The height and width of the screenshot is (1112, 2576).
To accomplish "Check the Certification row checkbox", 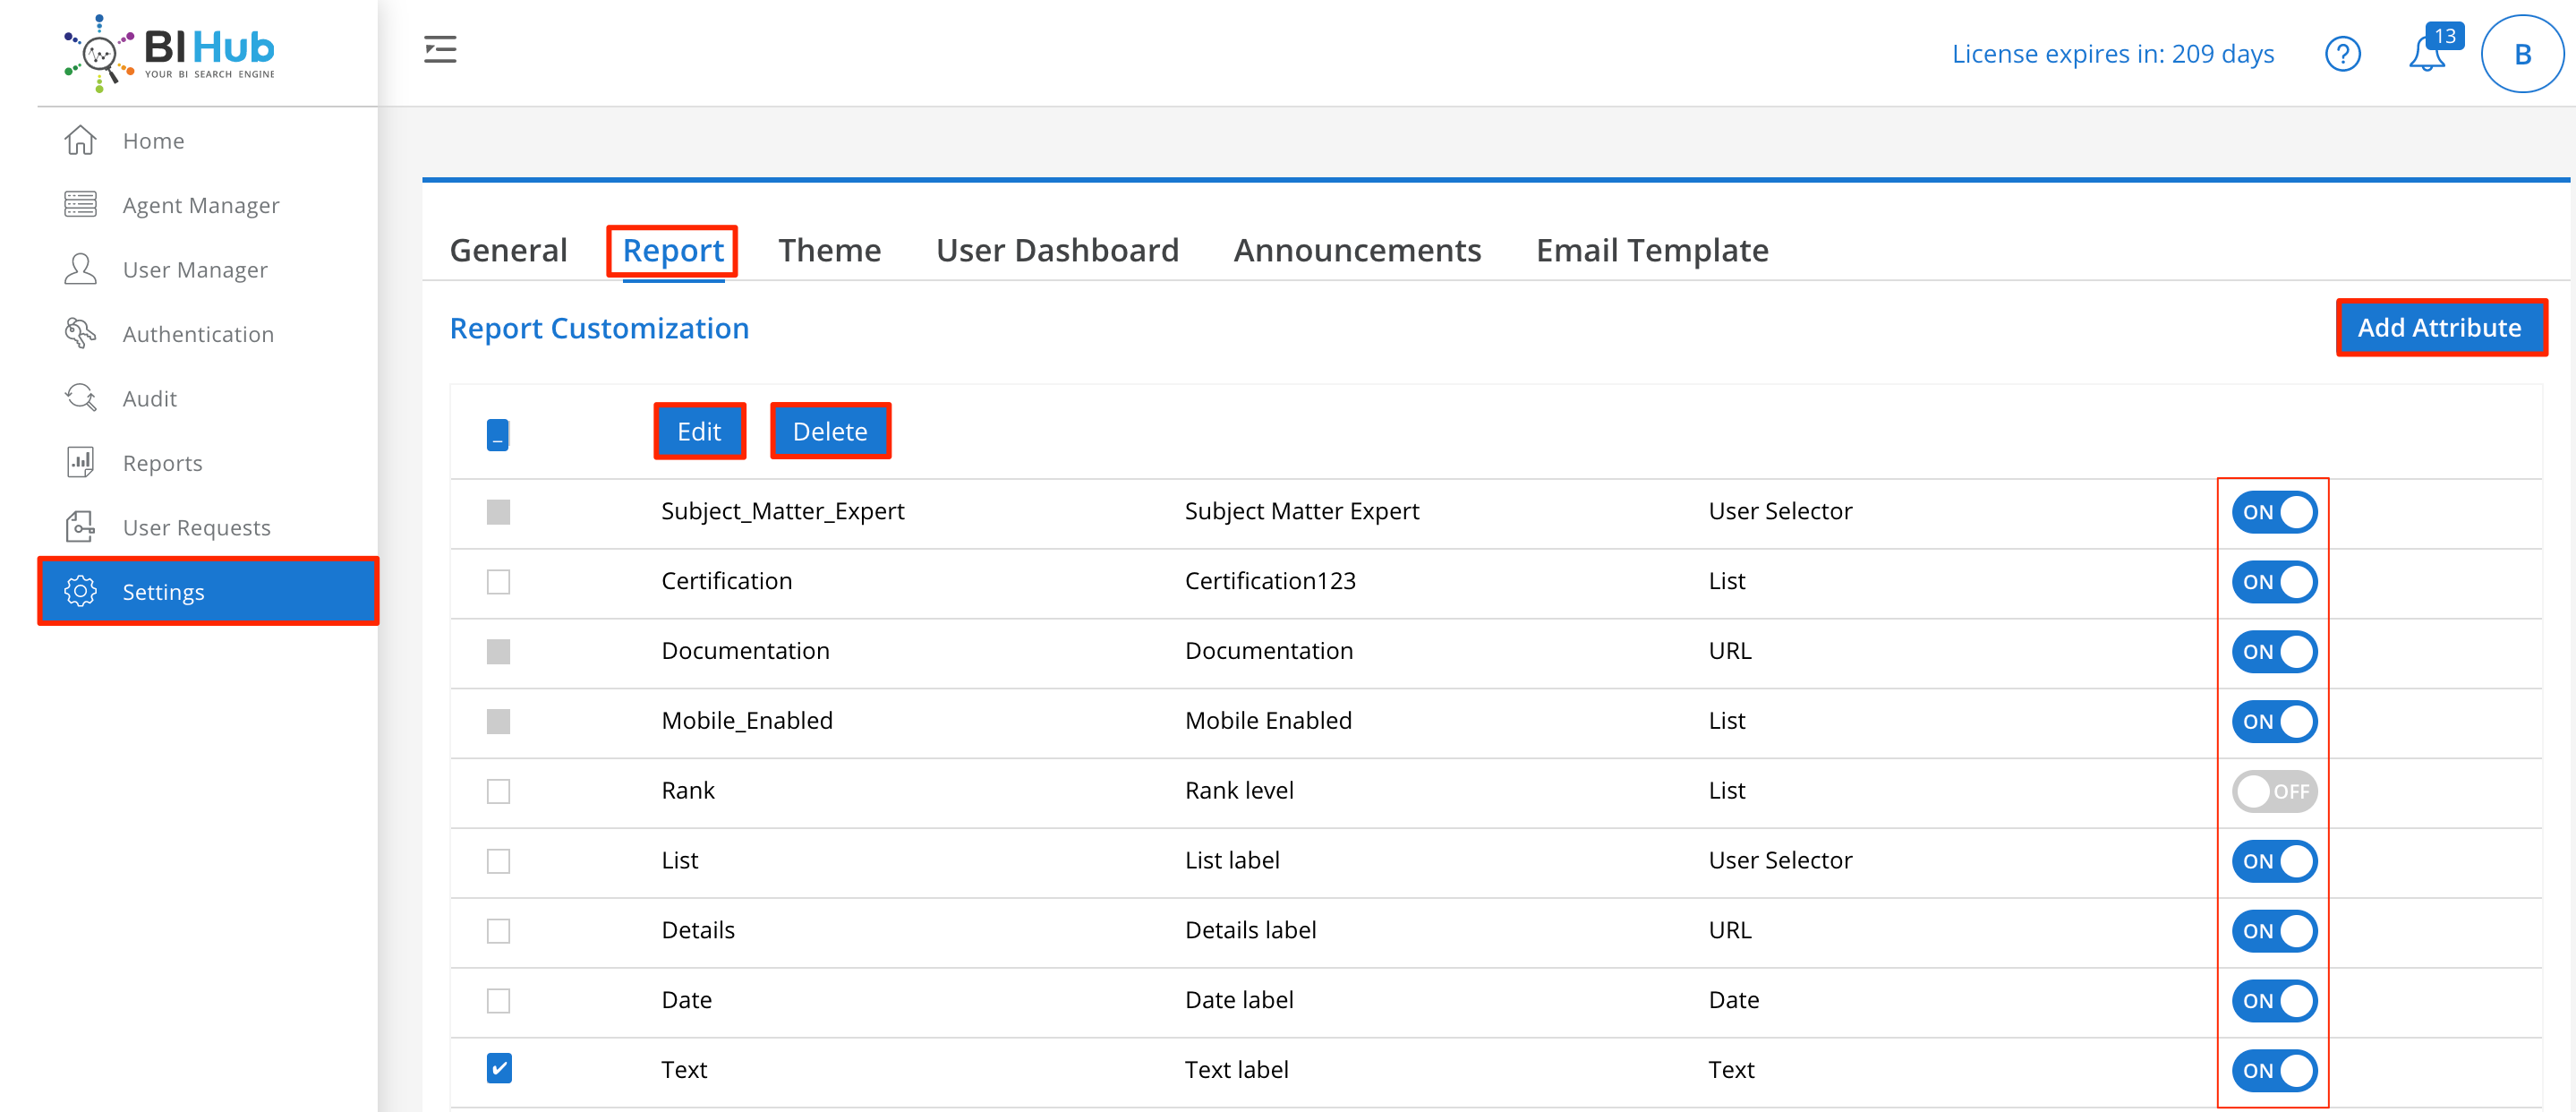I will coord(498,582).
